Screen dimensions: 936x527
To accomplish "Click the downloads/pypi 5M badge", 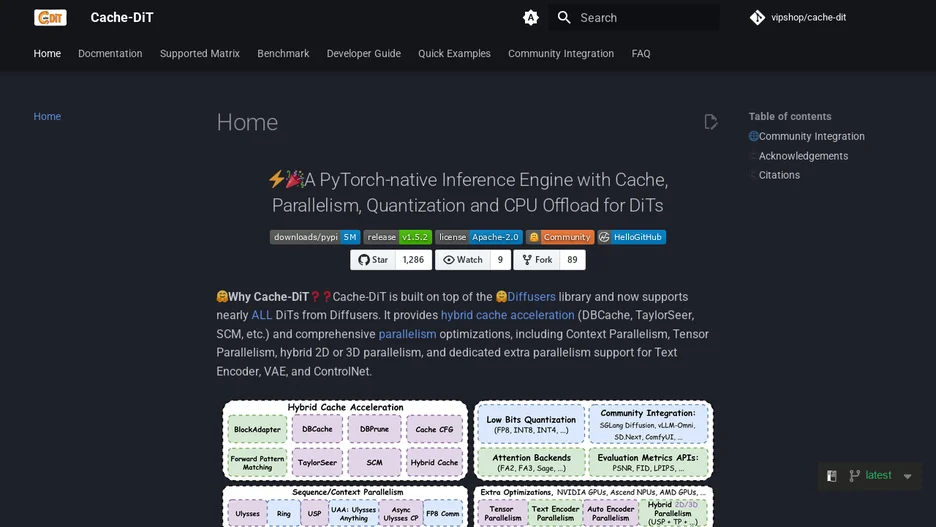I will click(315, 237).
